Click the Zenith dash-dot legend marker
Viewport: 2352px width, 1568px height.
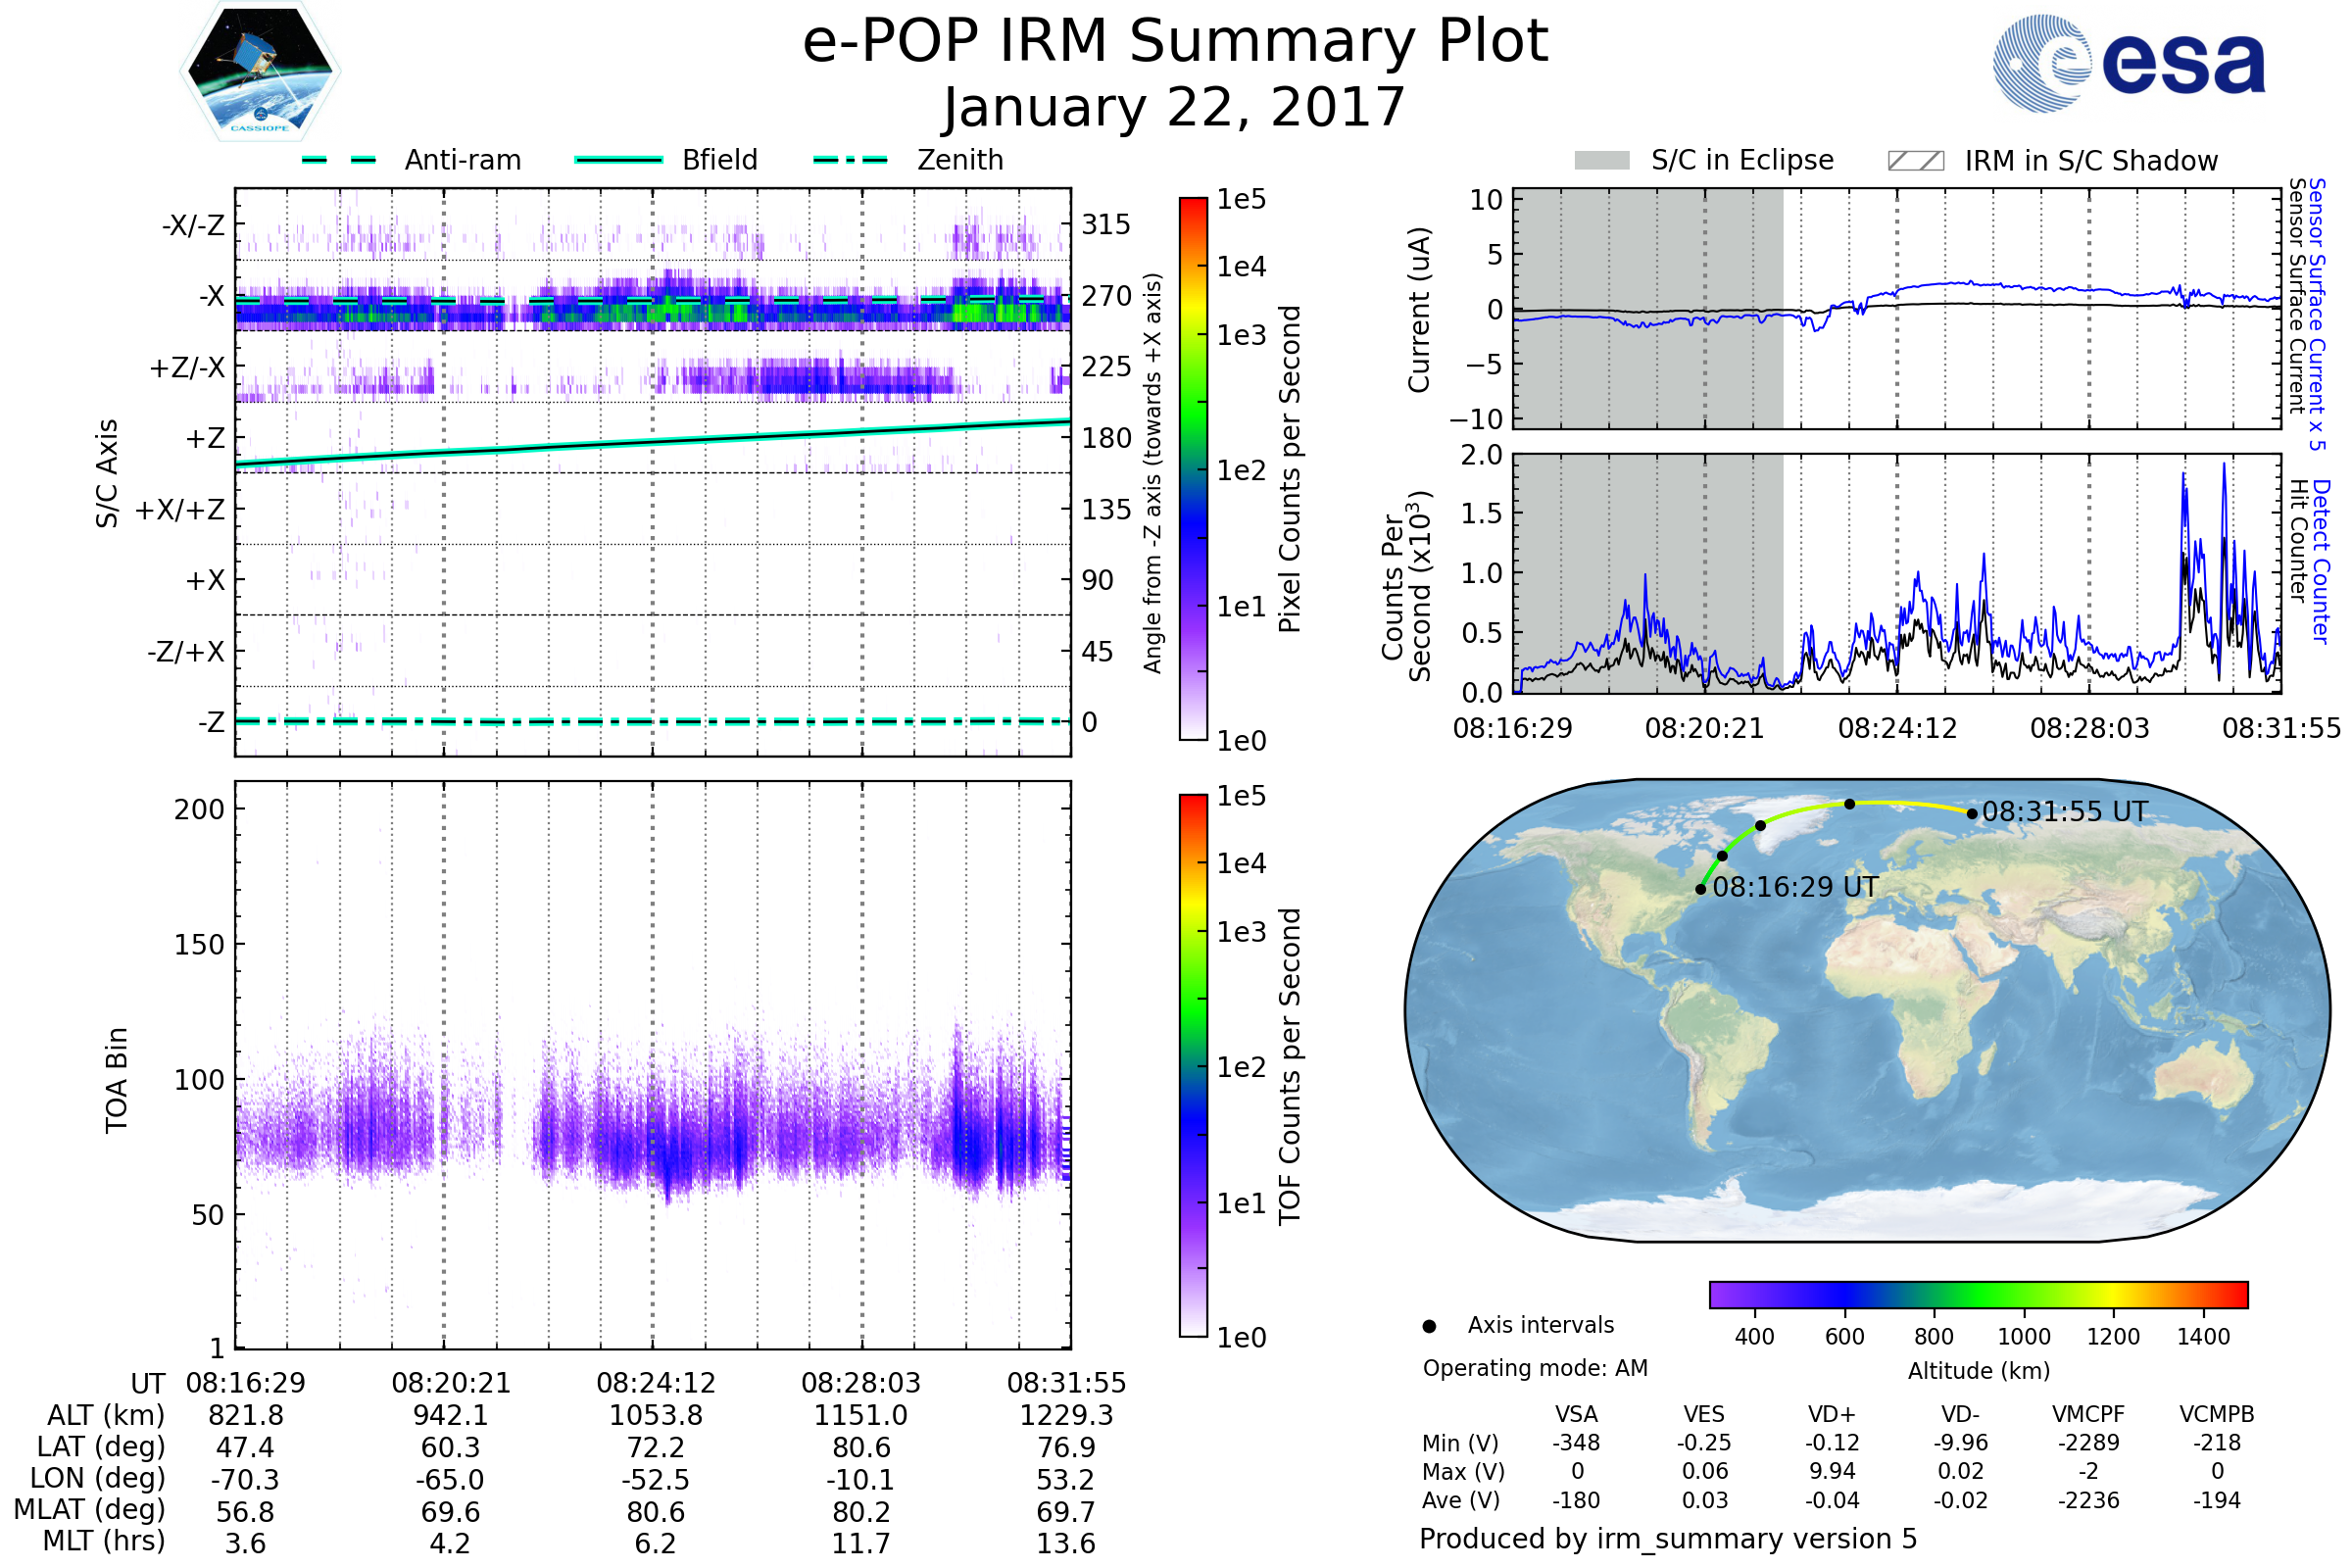click(850, 160)
